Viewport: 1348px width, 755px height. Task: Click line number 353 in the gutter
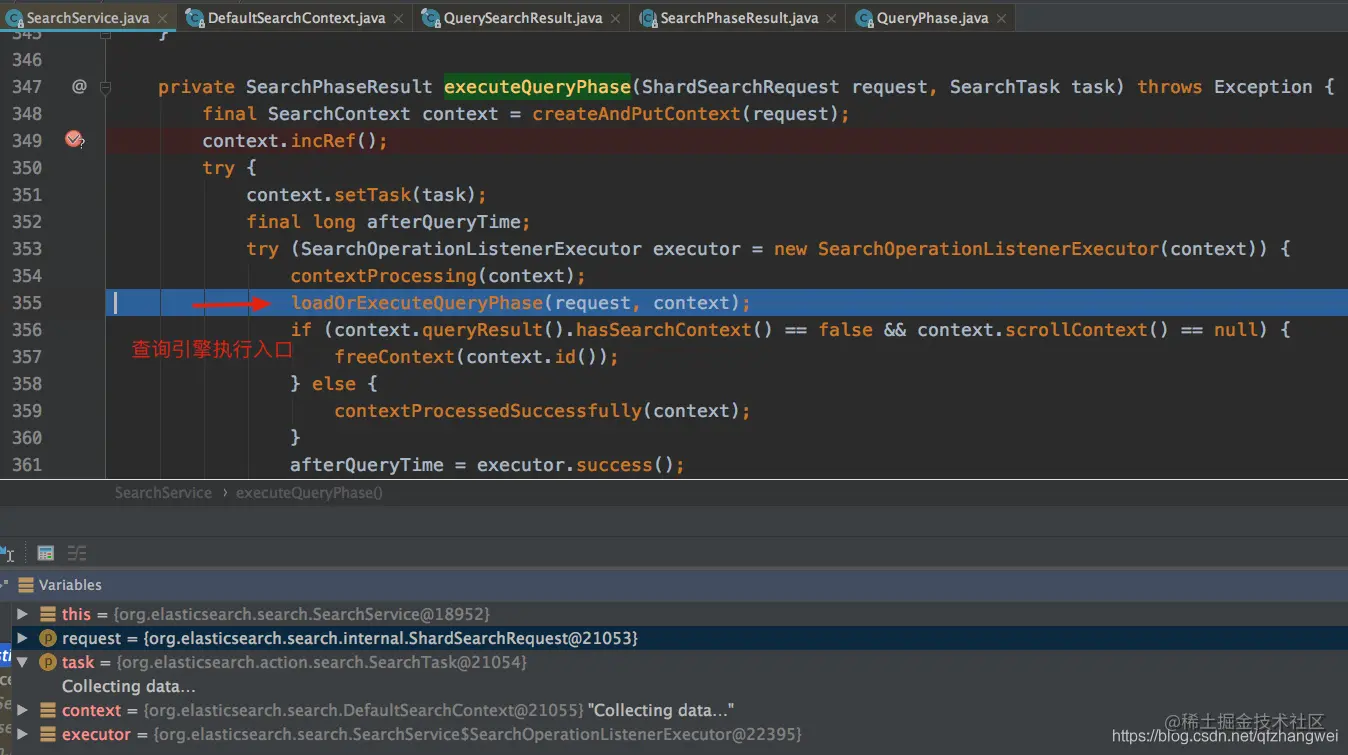[27, 249]
